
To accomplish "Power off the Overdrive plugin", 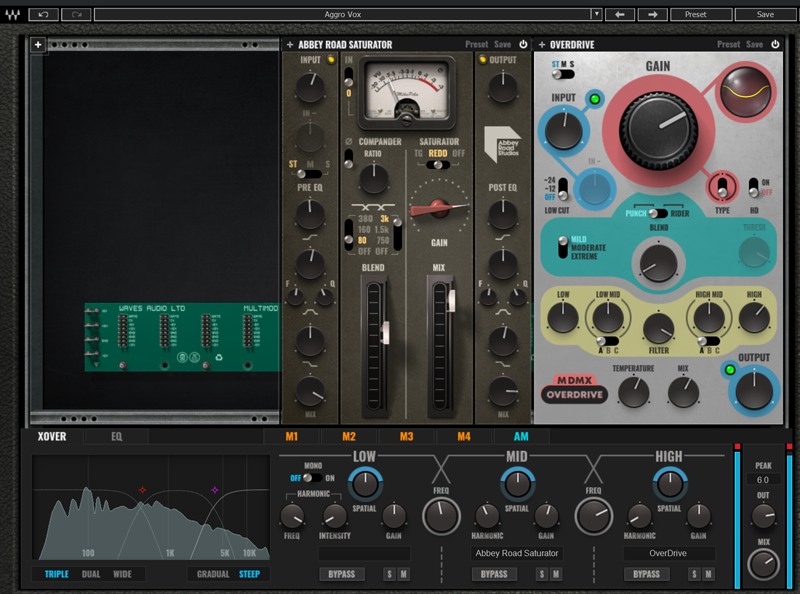I will click(x=775, y=44).
